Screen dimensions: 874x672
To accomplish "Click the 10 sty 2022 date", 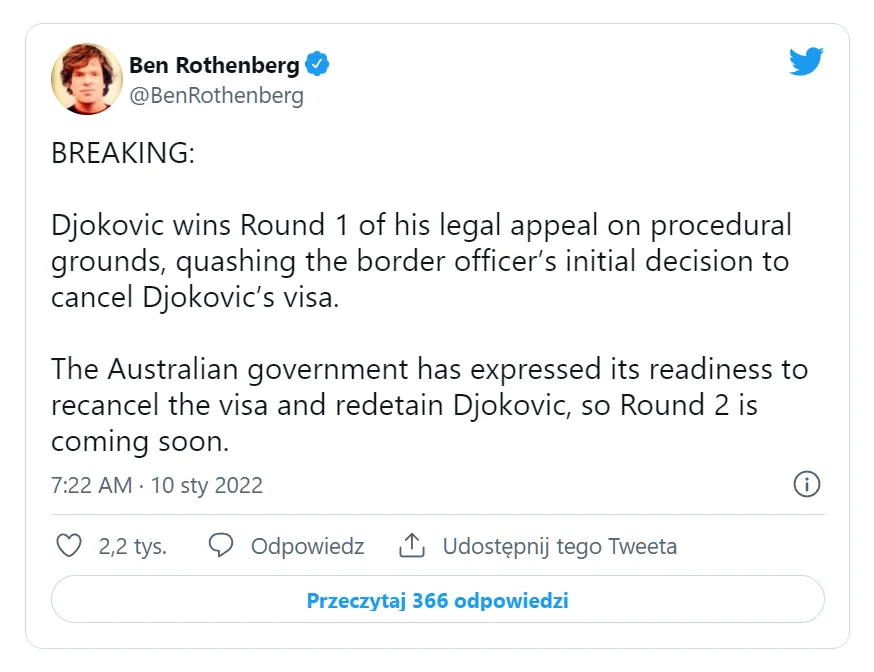I will coord(209,486).
